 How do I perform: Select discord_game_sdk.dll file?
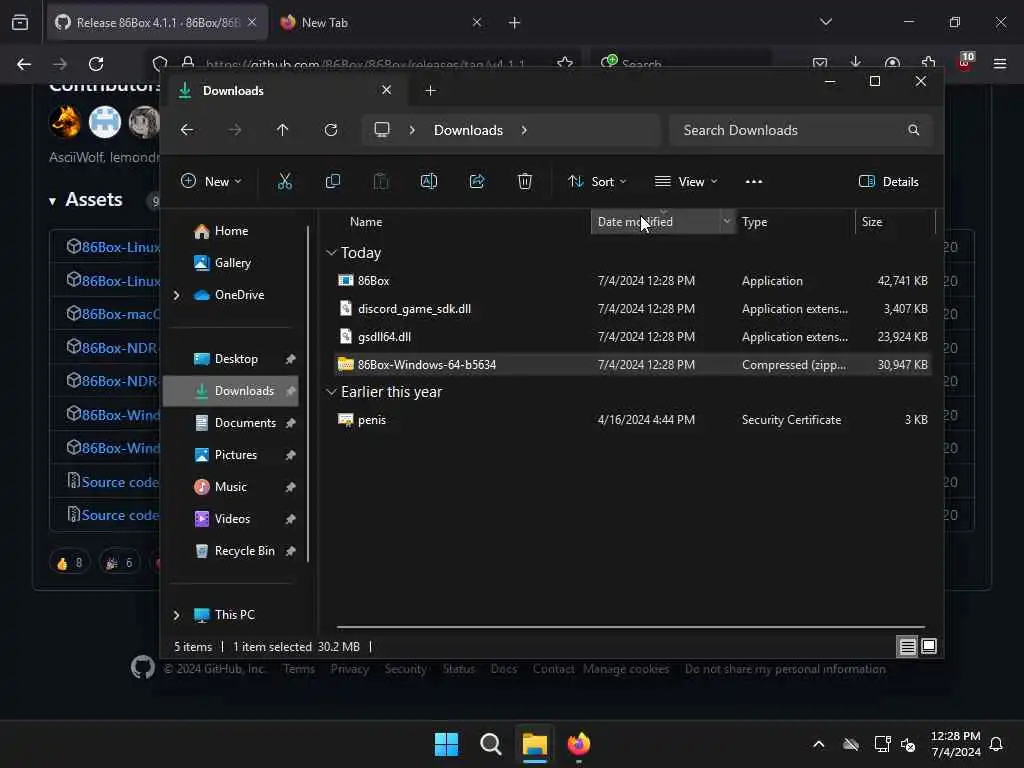(632, 309)
